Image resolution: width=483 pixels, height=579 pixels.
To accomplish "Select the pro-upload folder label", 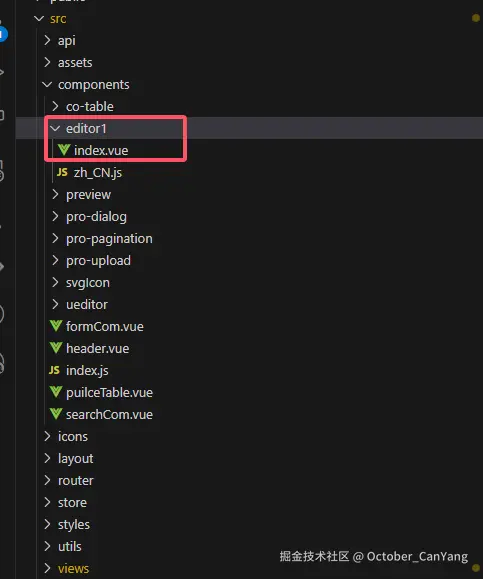I will pyautogui.click(x=98, y=261).
